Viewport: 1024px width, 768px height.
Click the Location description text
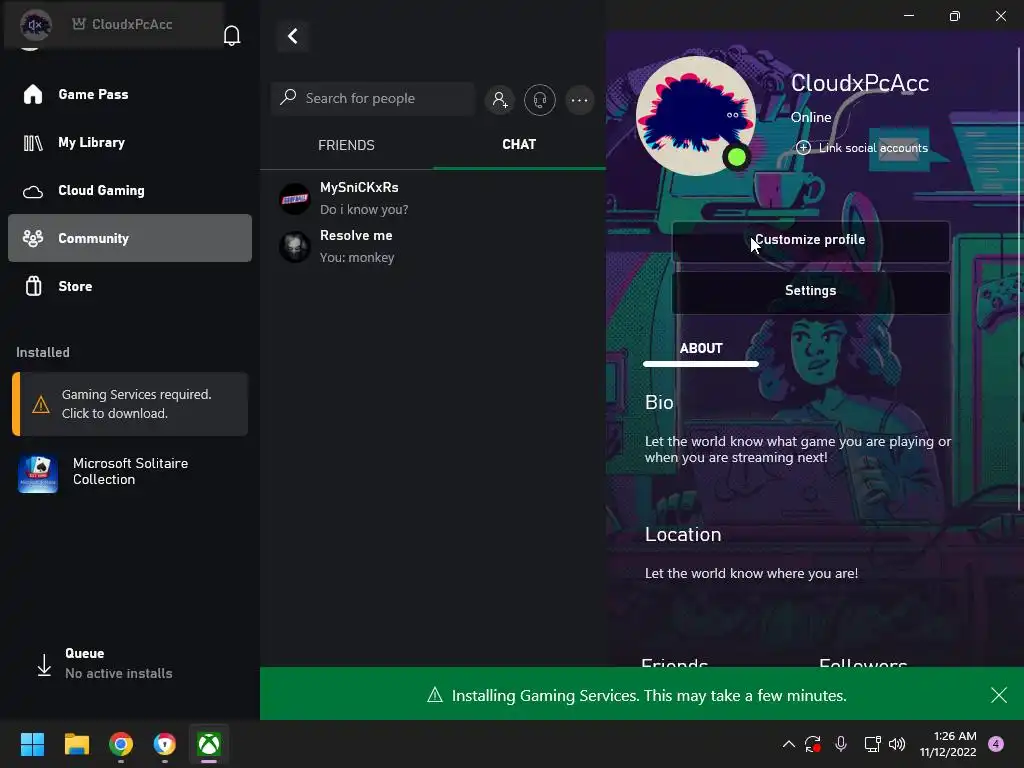752,573
